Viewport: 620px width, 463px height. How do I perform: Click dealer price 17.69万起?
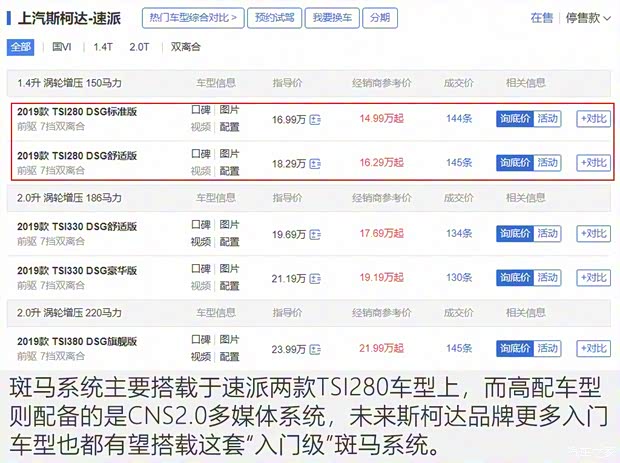click(x=382, y=233)
